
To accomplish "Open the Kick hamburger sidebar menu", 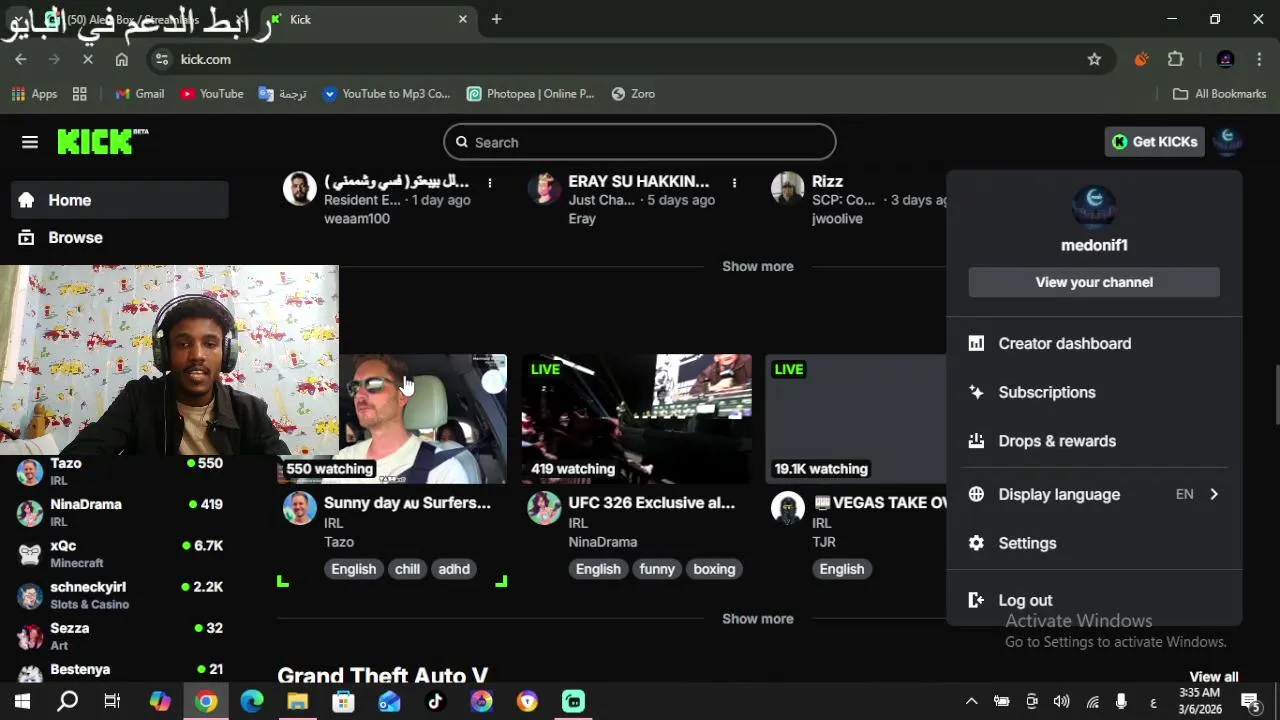I will [x=30, y=142].
